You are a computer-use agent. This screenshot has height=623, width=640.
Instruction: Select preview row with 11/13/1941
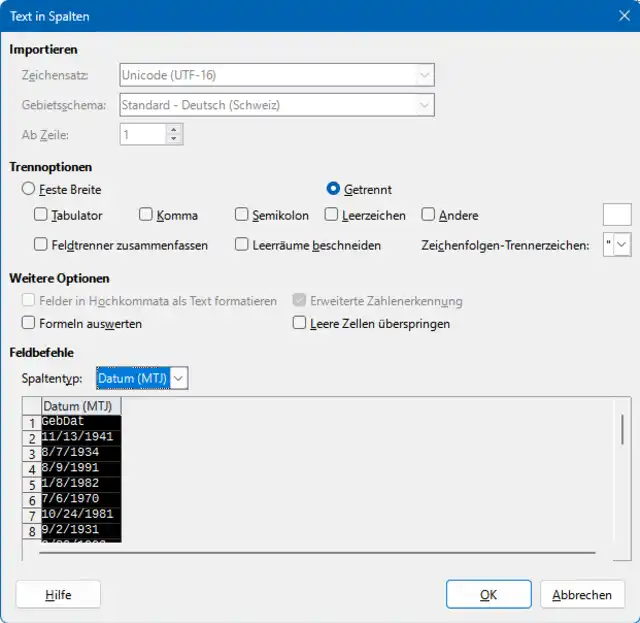(x=80, y=437)
